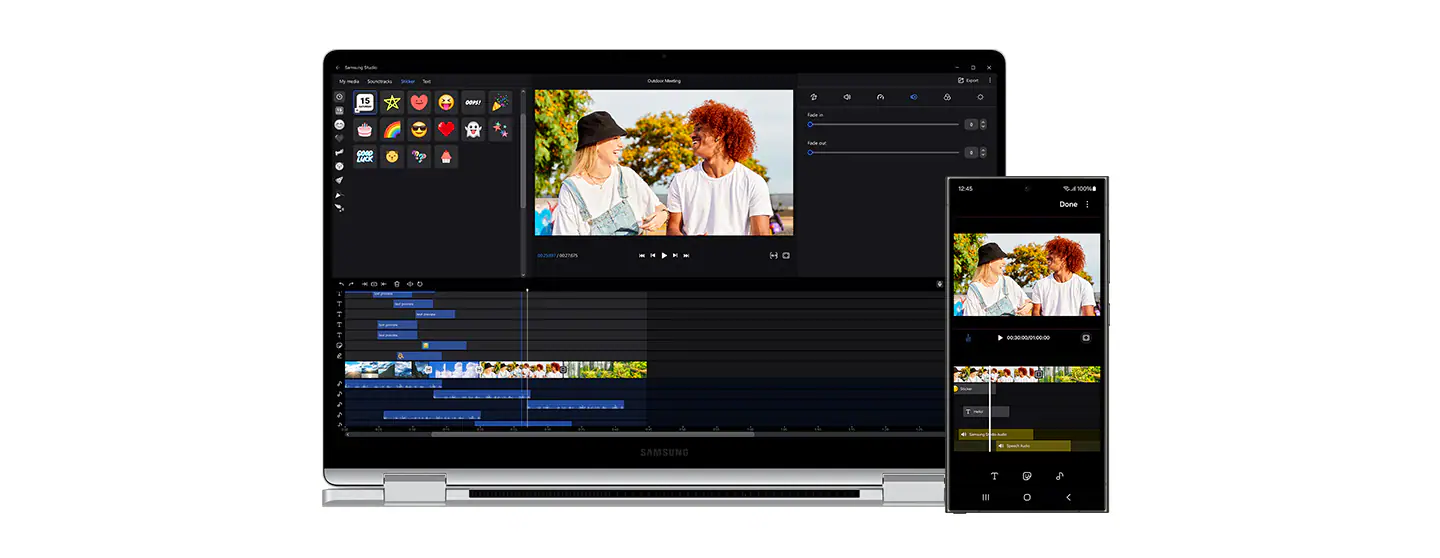Toggle fullscreen on phone preview
This screenshot has width=1440, height=558.
(x=1086, y=338)
